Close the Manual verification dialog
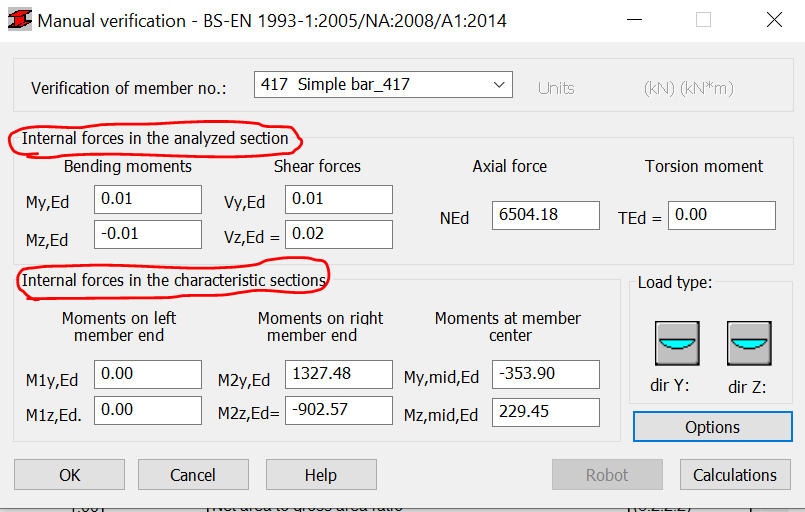 click(774, 20)
